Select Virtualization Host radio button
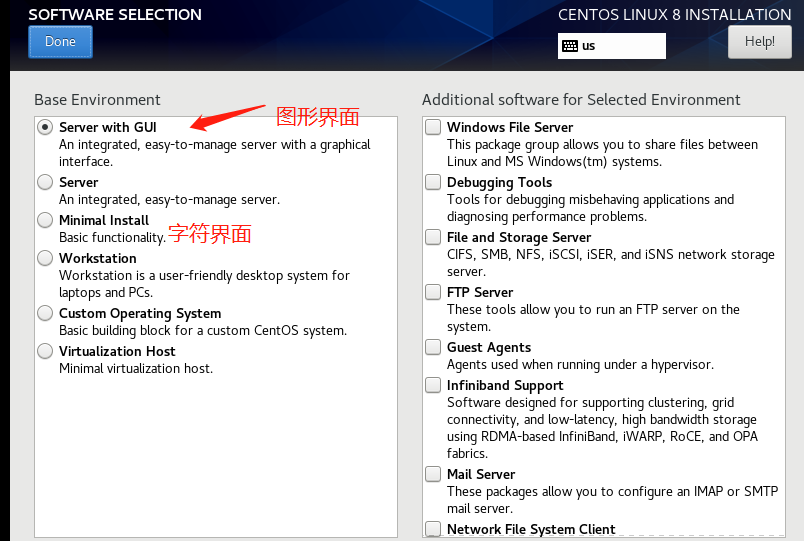 (x=45, y=351)
